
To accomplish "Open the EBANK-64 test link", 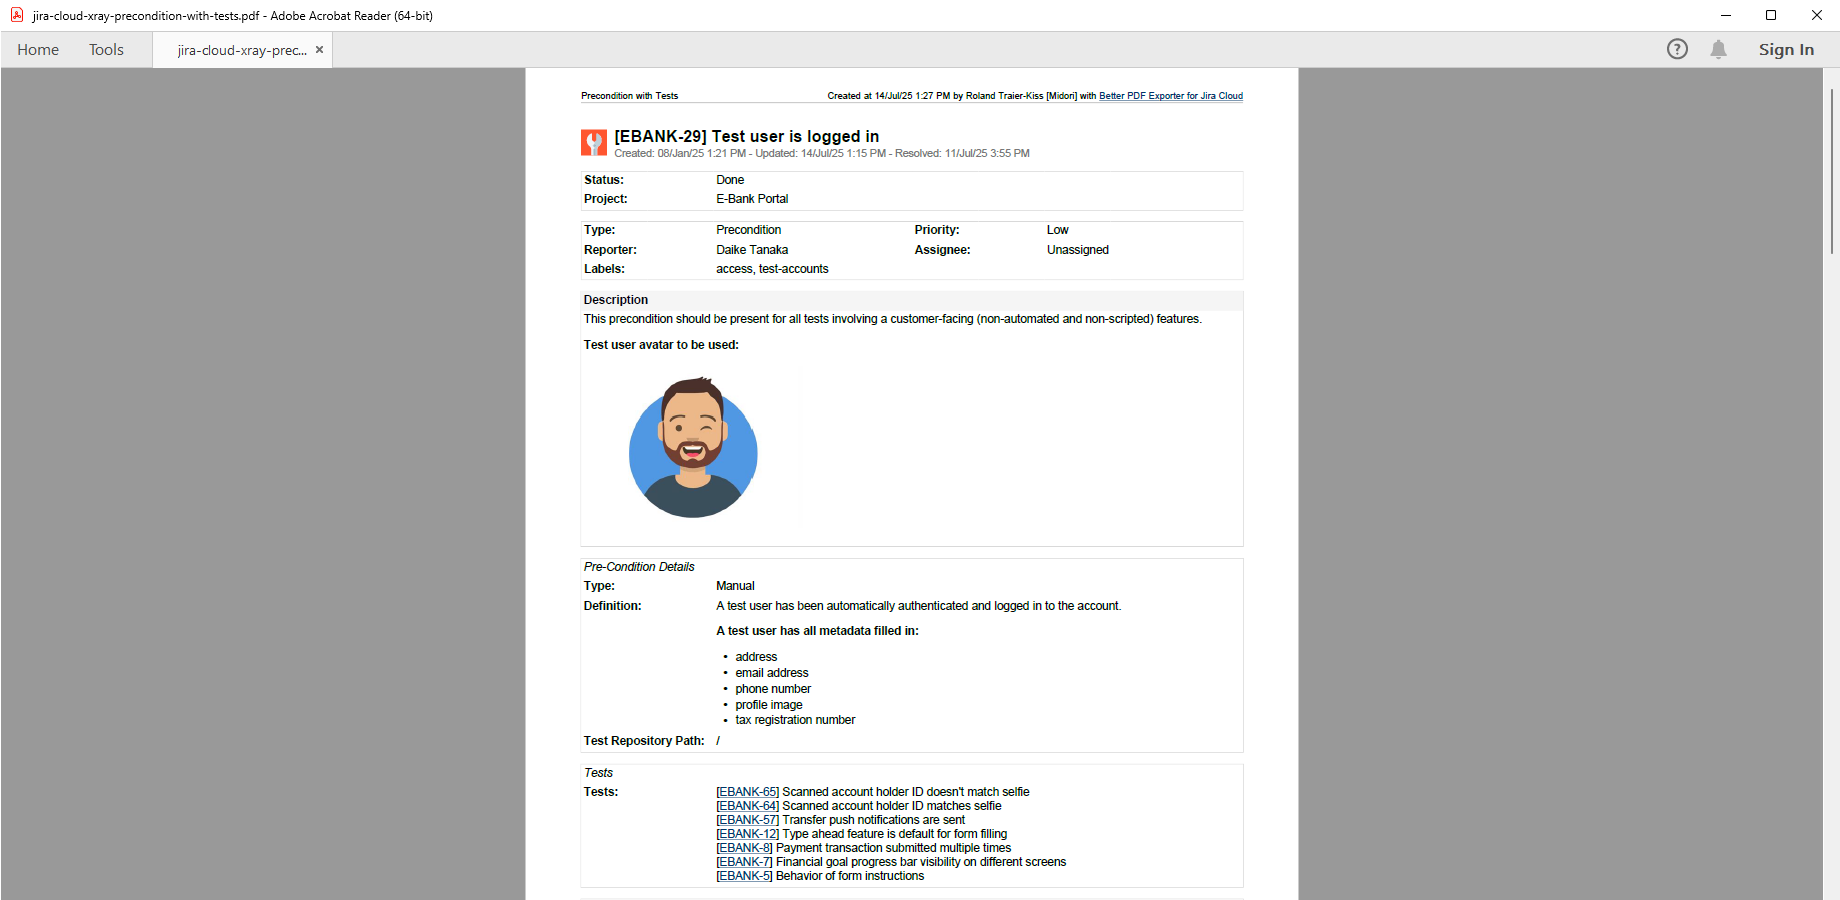I will [747, 806].
